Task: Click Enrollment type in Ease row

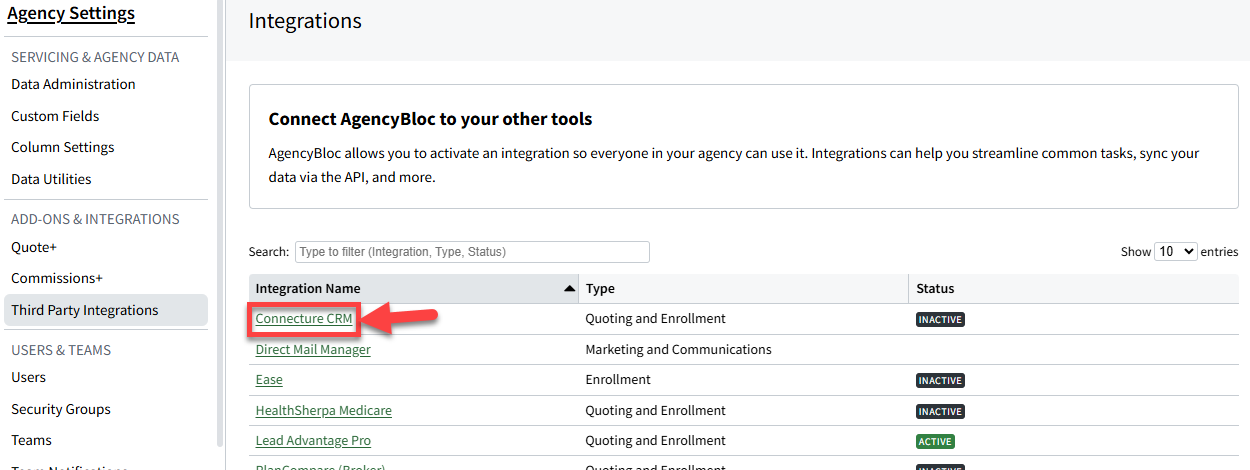Action: point(618,380)
